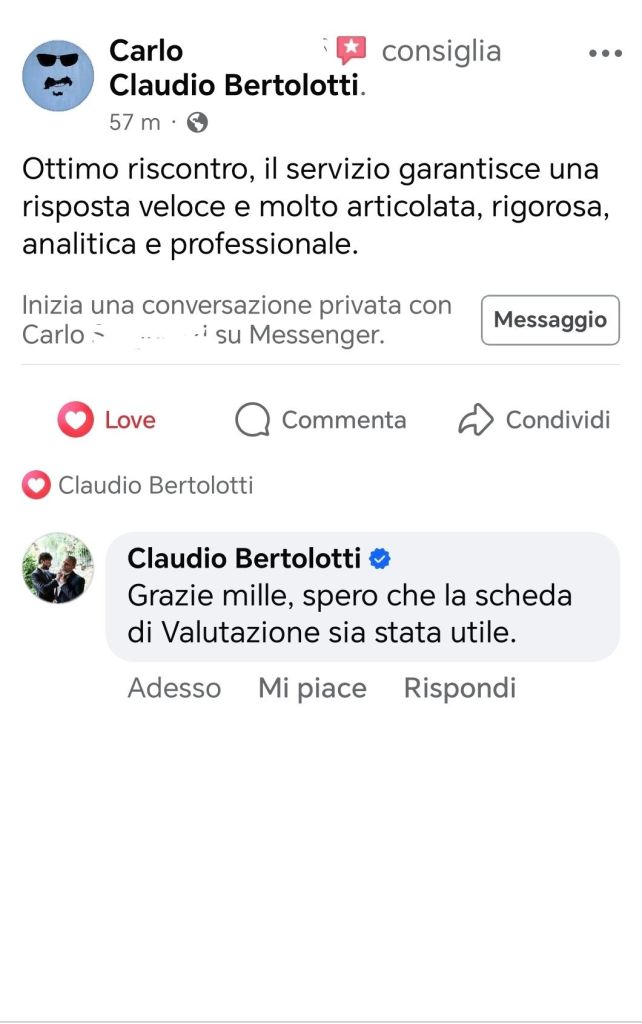Click the blue verified badge
Viewport: 642px width, 1024px height.
(380, 558)
